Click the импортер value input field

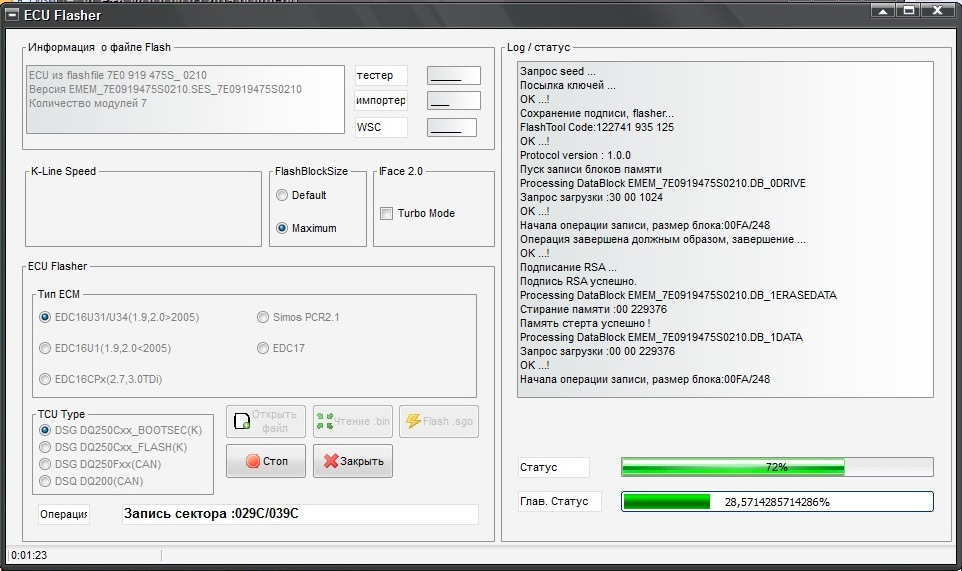pos(454,101)
